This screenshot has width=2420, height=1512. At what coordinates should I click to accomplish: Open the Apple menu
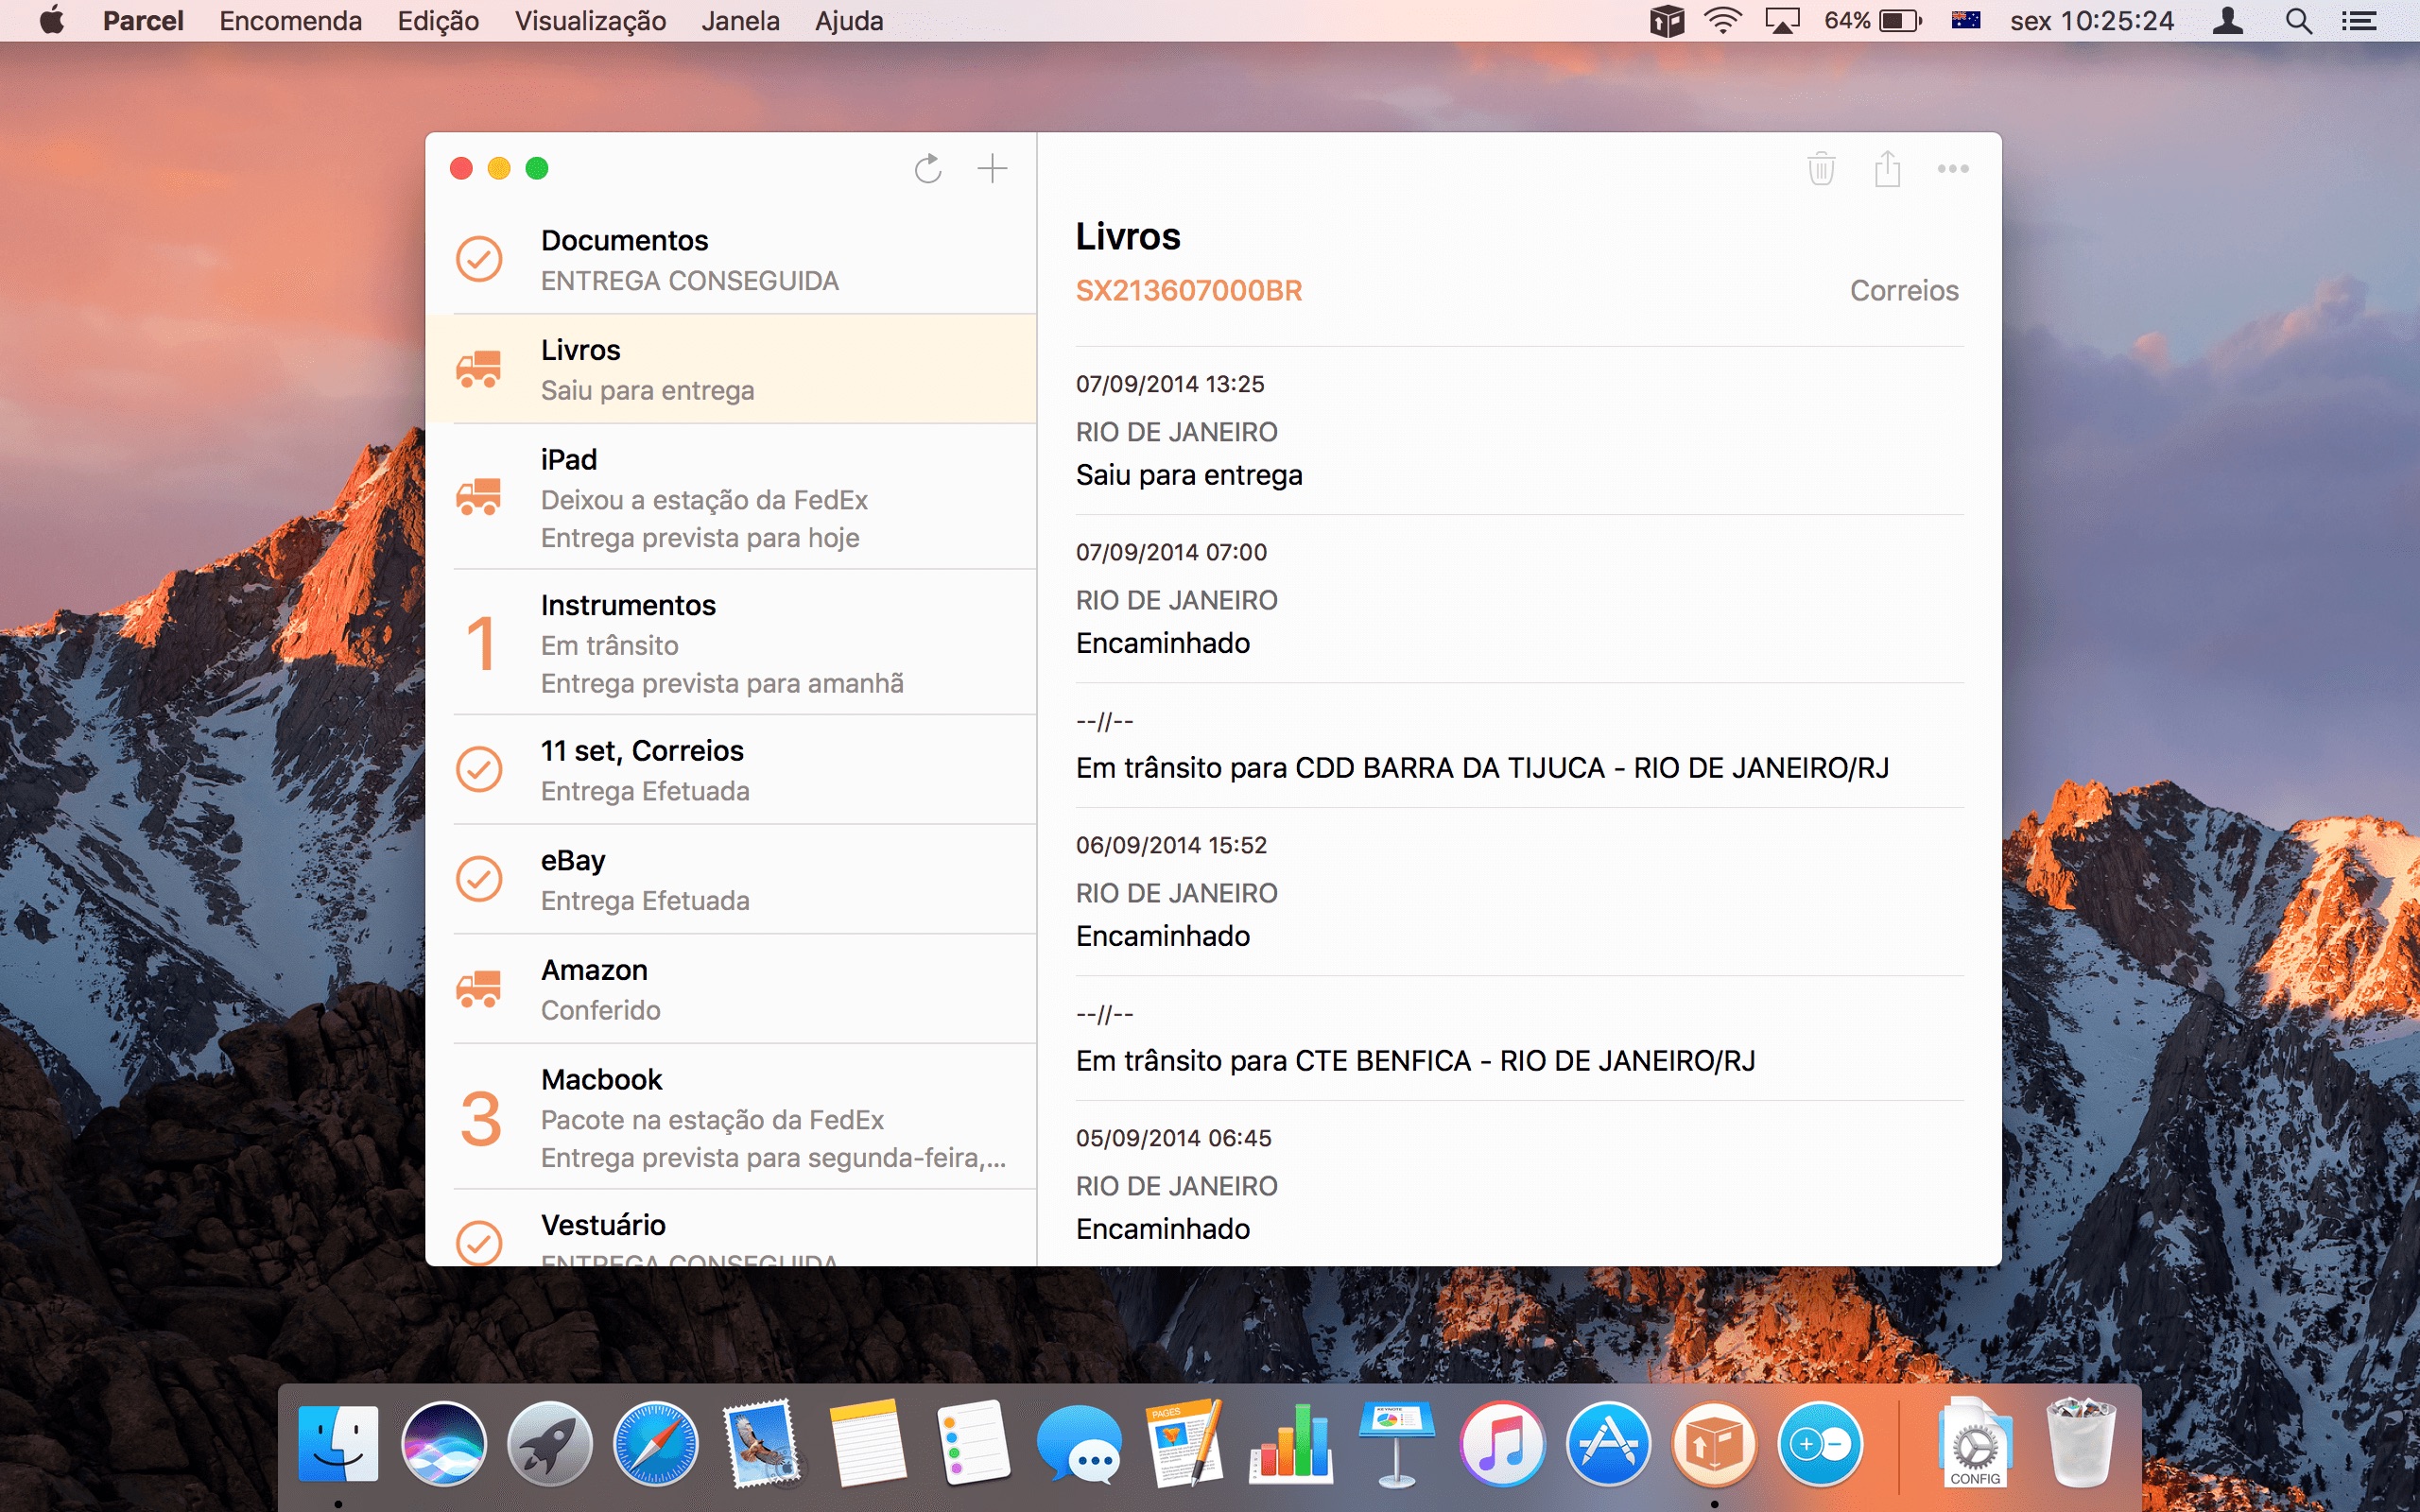click(x=52, y=20)
